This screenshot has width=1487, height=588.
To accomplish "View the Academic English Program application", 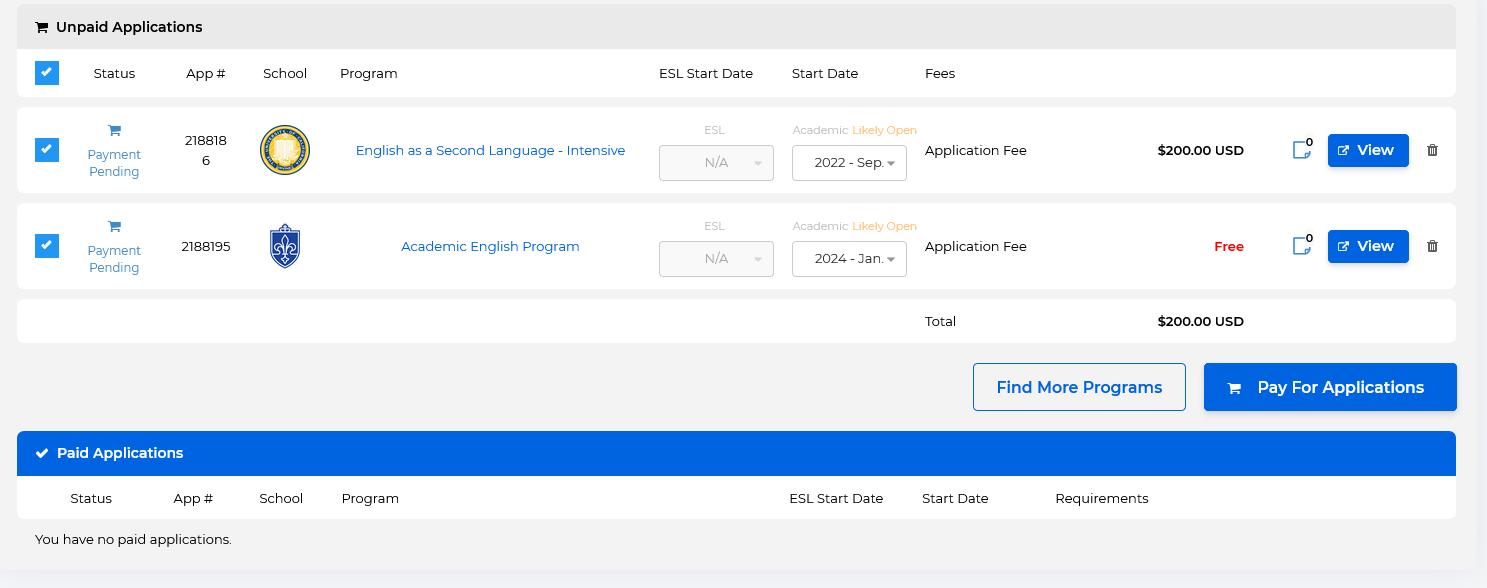I will 1367,246.
